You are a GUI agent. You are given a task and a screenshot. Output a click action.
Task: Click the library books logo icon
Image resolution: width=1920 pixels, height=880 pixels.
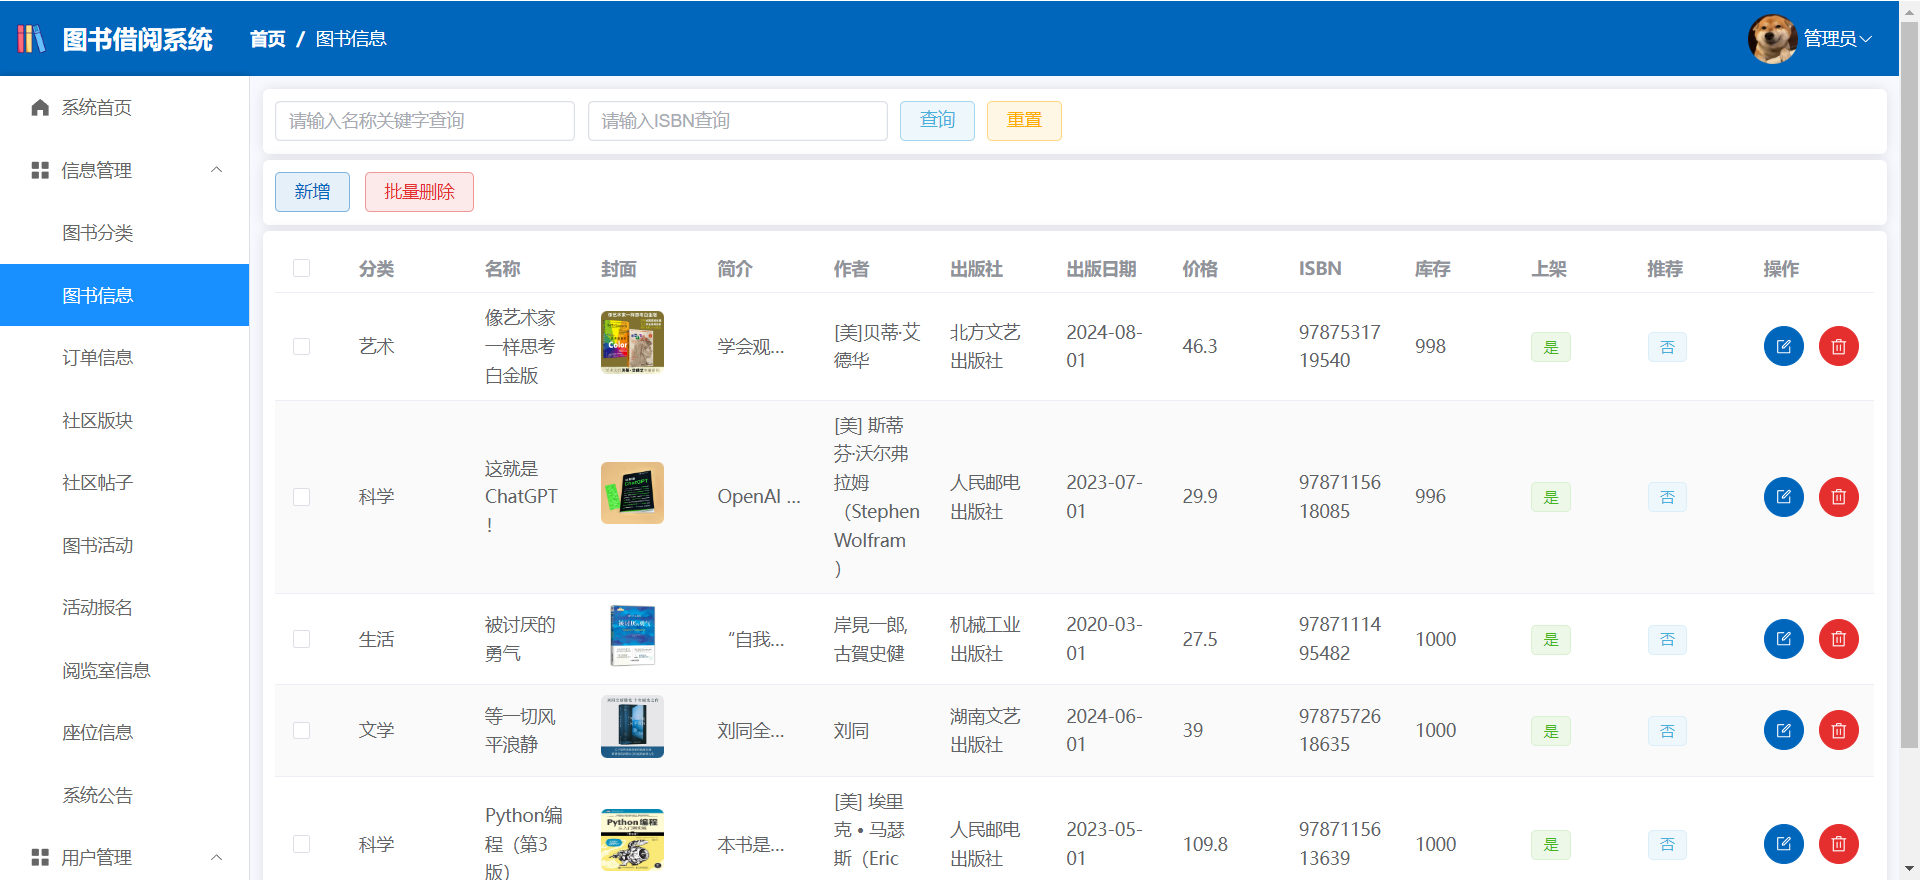31,39
